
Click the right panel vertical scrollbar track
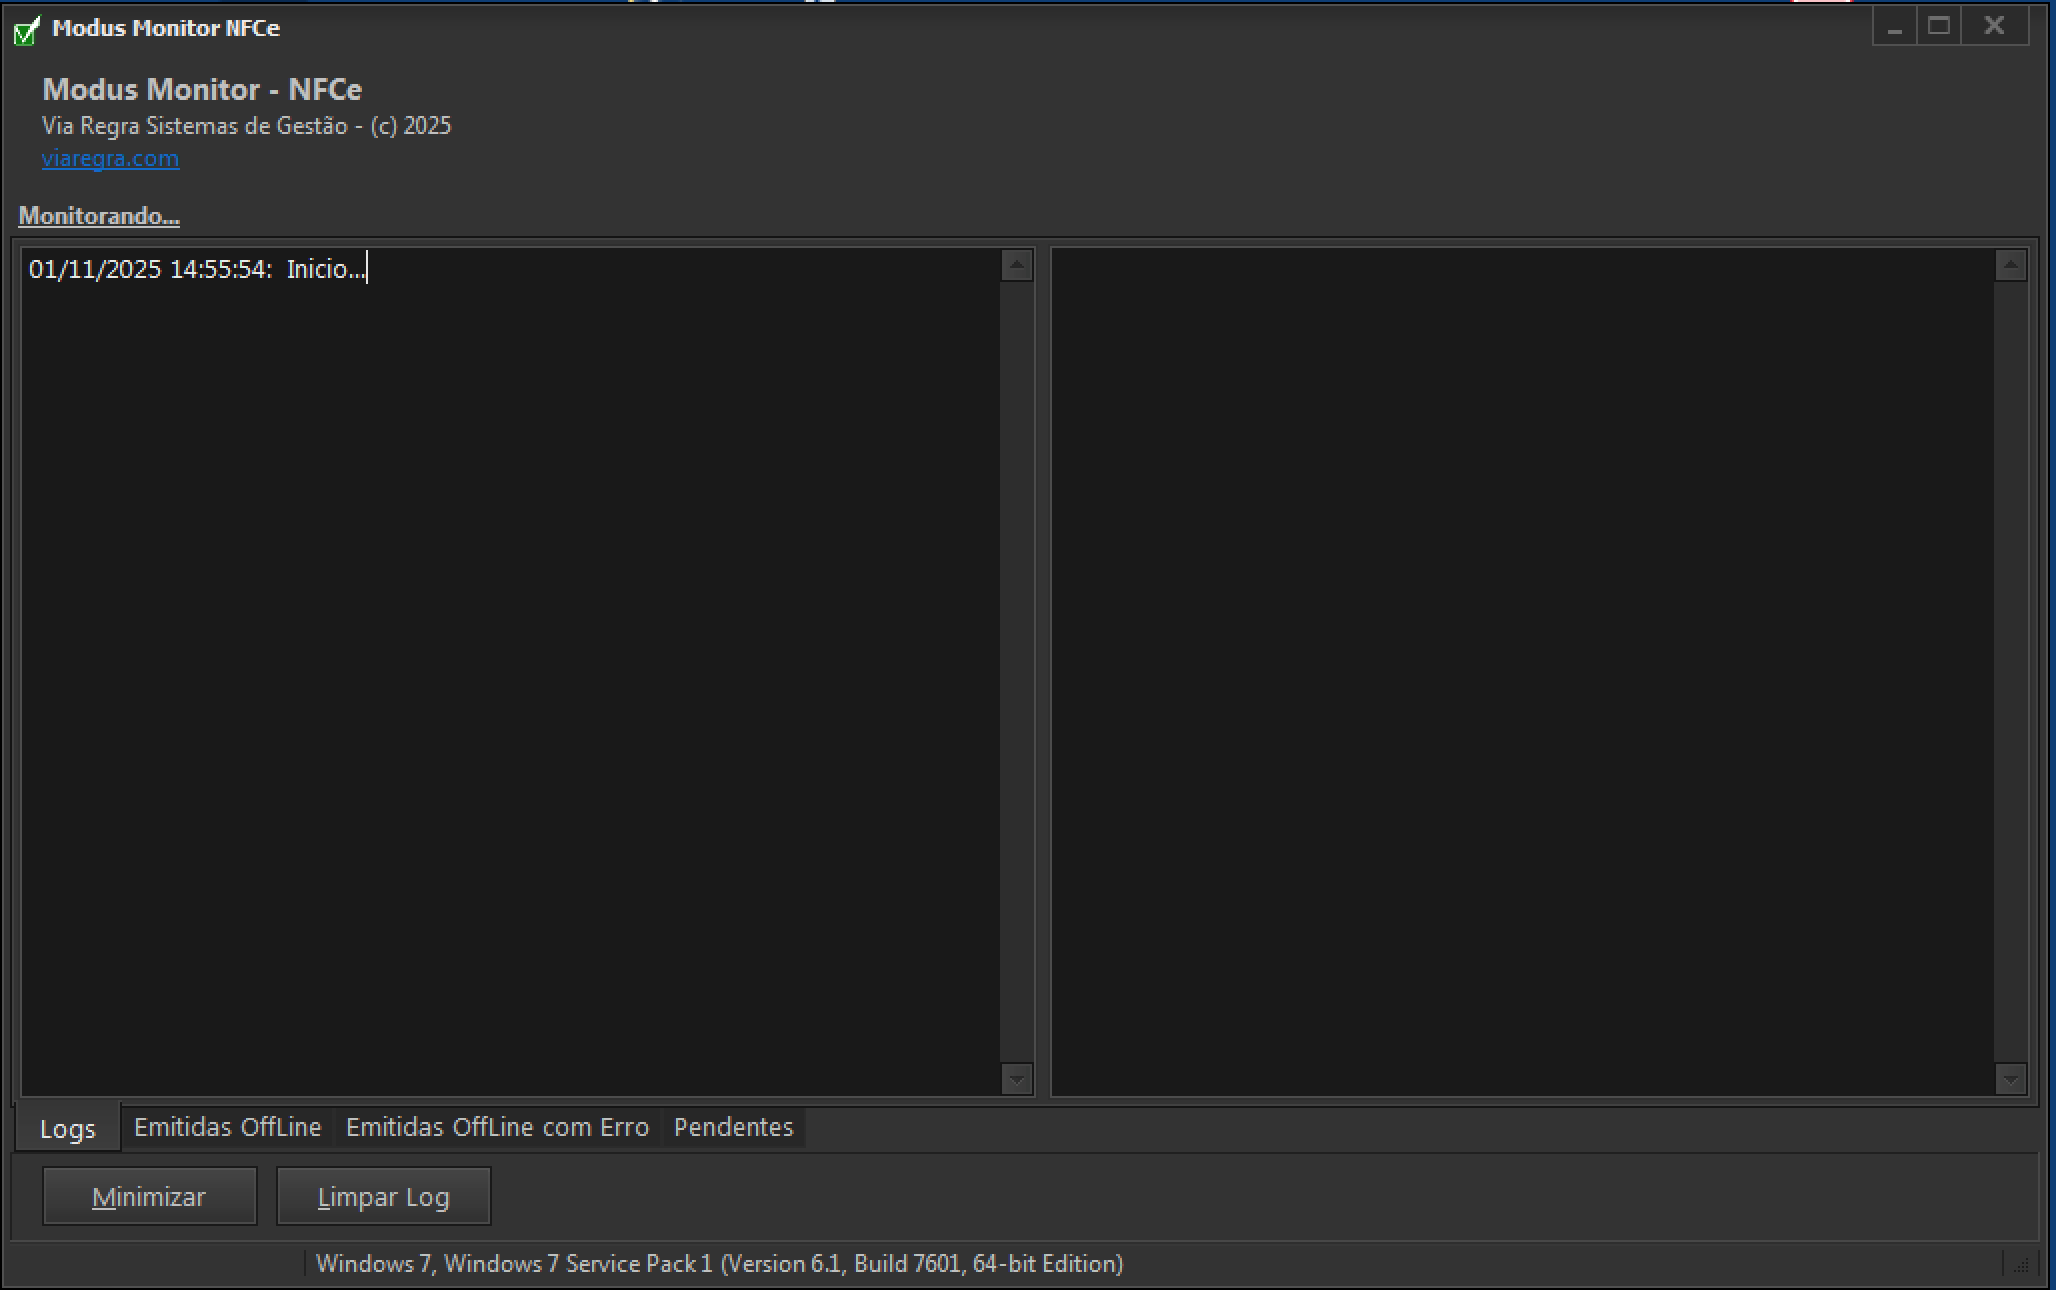[2010, 670]
